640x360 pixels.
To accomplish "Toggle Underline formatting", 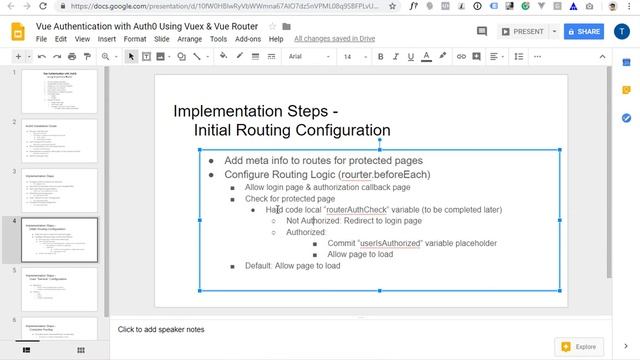I will pos(411,57).
